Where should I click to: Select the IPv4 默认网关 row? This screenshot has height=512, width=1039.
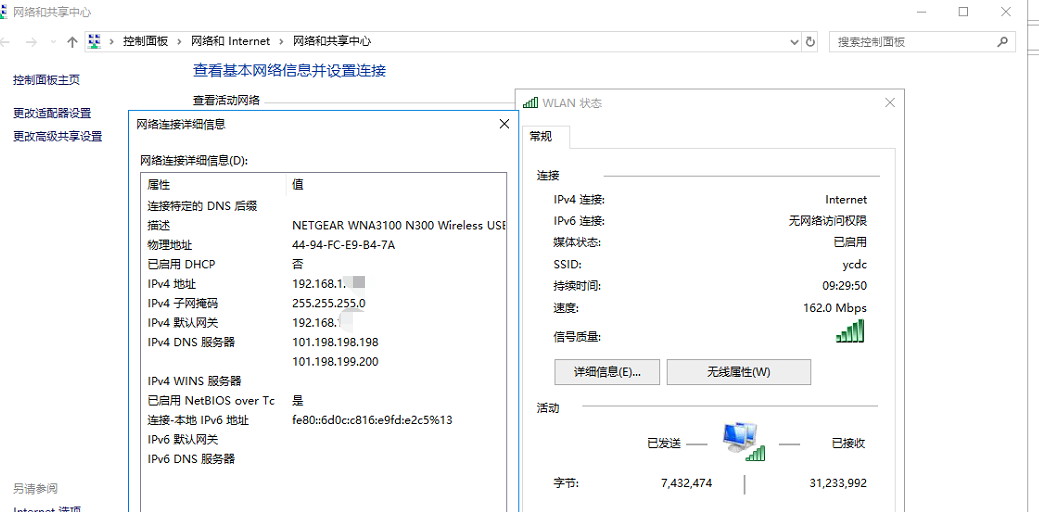[x=324, y=323]
